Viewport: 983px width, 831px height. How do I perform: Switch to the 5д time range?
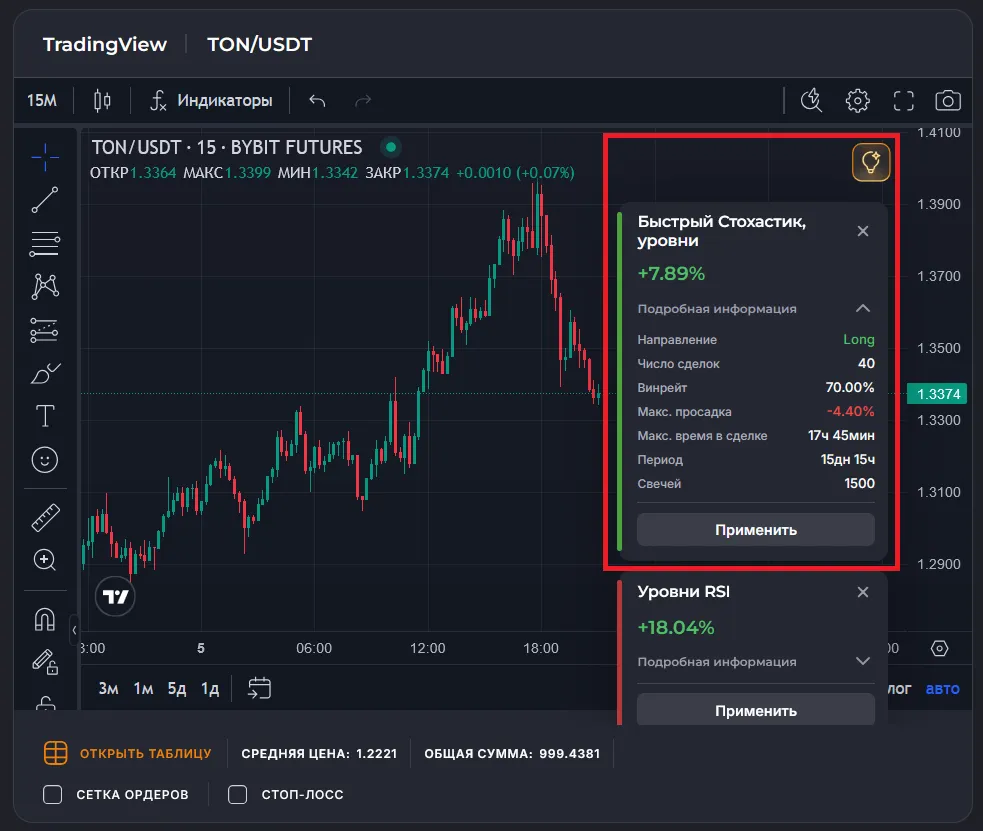coord(177,688)
